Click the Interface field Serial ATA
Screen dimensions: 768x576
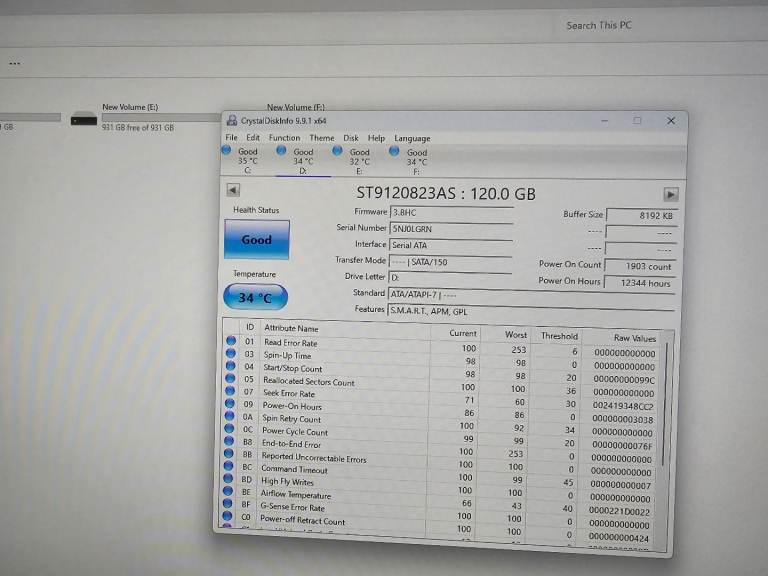point(450,245)
